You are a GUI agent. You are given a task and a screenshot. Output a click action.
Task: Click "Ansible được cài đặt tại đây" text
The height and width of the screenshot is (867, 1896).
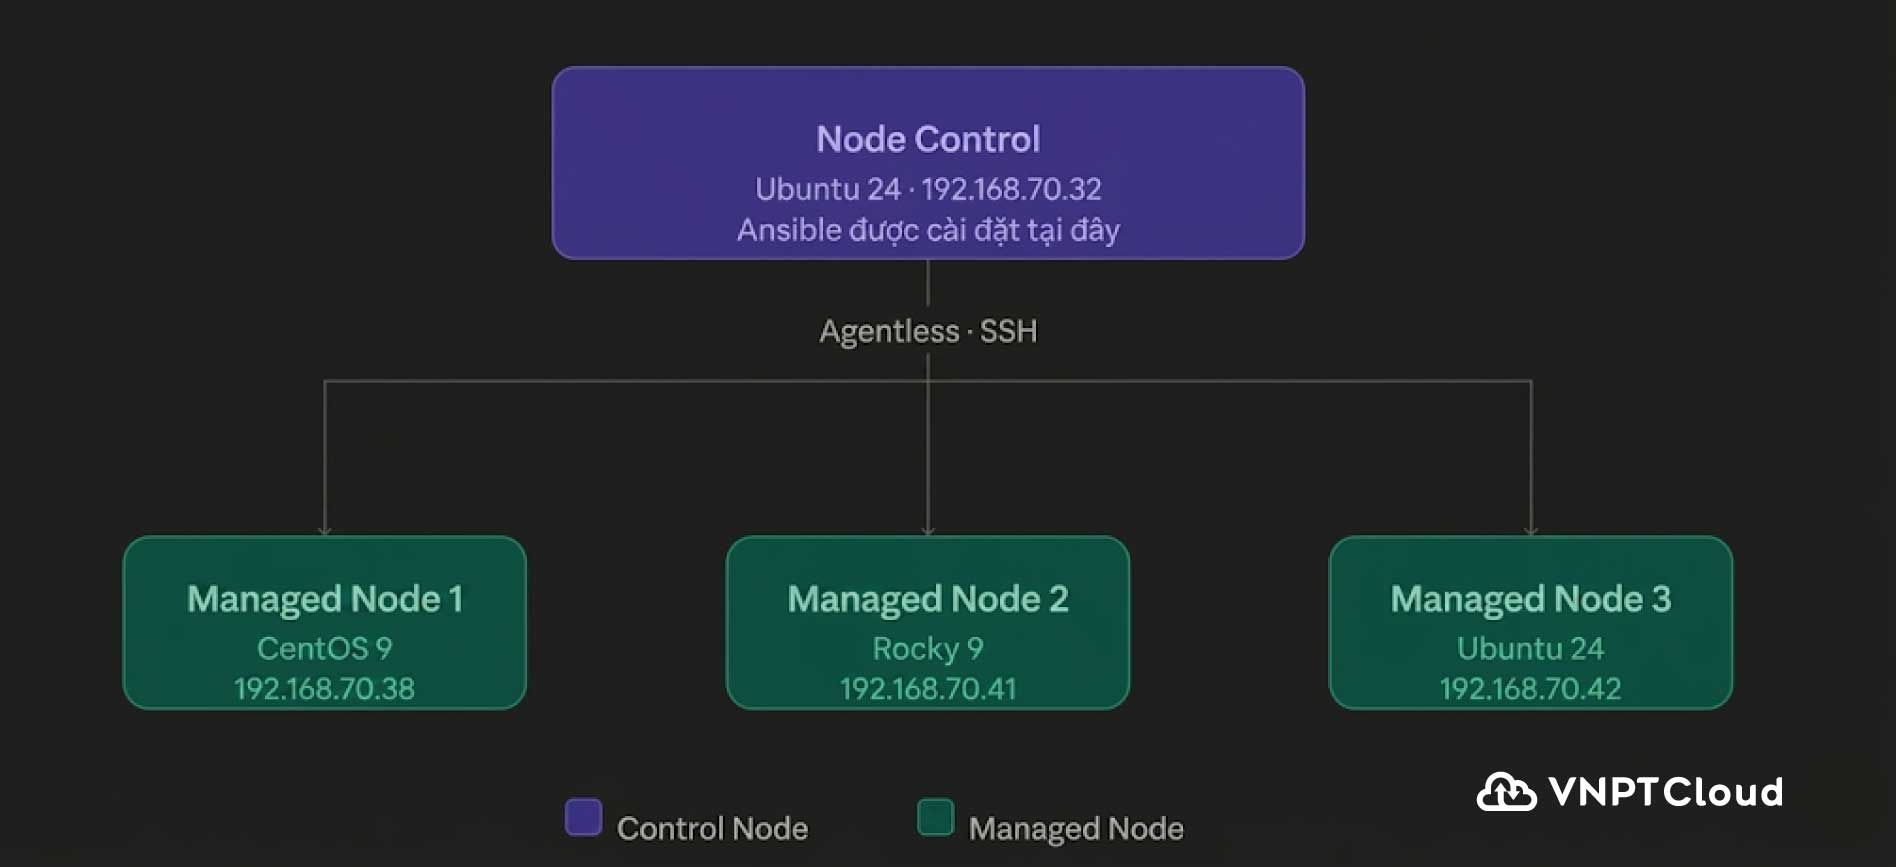tap(928, 230)
